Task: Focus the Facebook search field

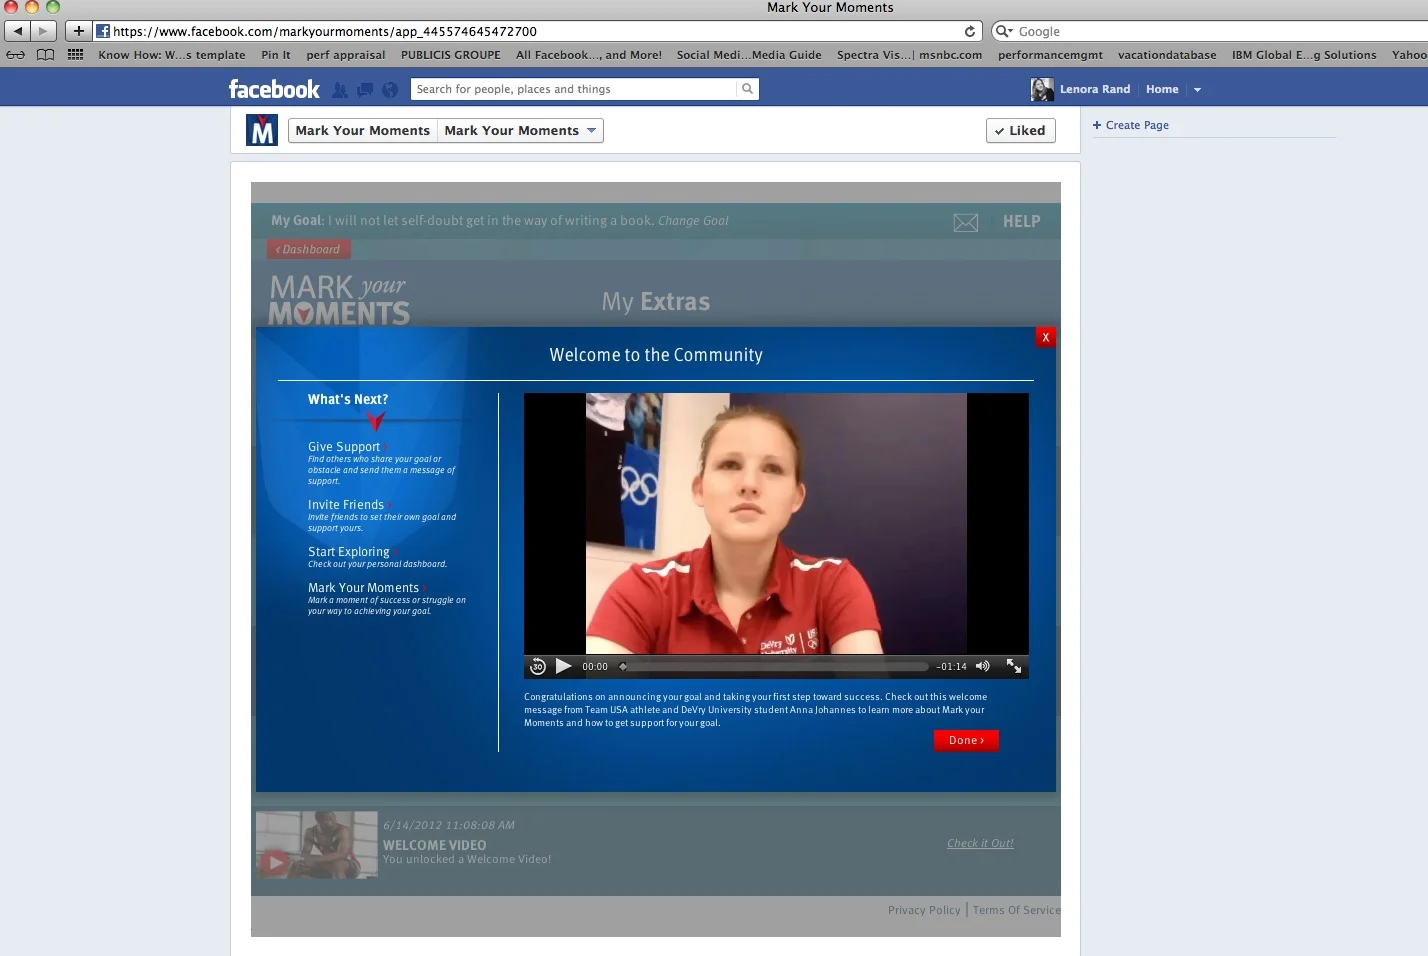Action: [x=573, y=89]
